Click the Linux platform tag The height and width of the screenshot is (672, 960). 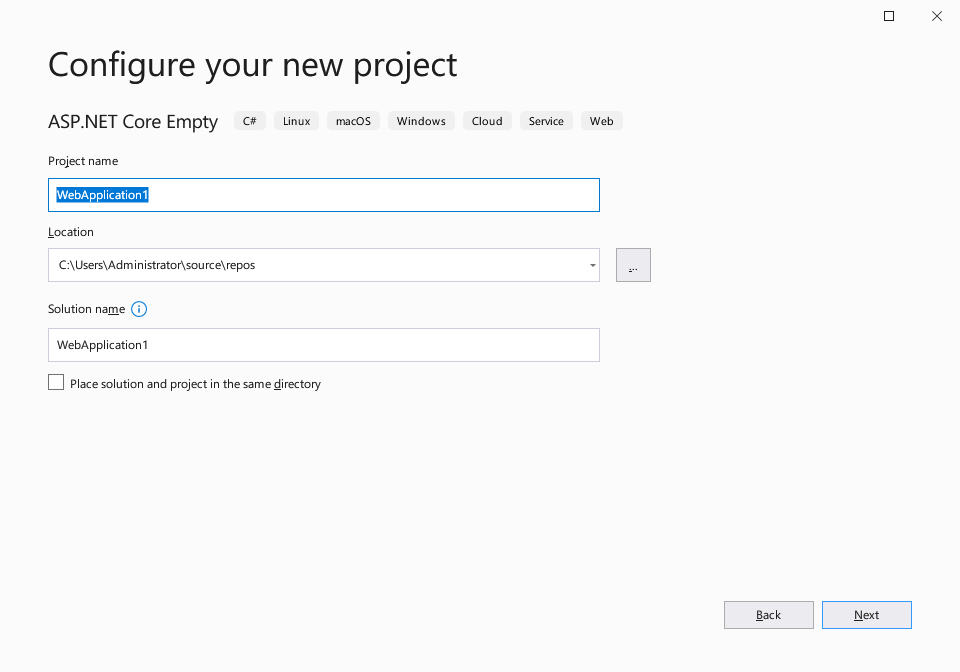(x=296, y=121)
